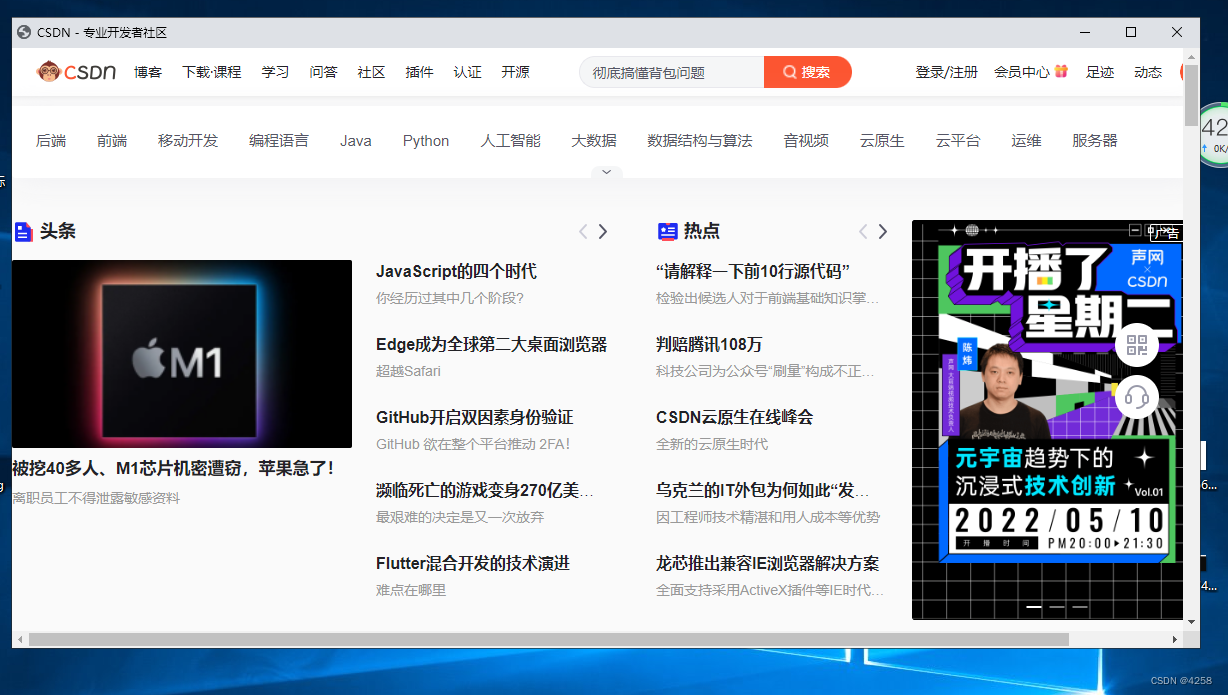The image size is (1228, 695).
Task: Select the 大数据 category tab
Action: pyautogui.click(x=594, y=141)
